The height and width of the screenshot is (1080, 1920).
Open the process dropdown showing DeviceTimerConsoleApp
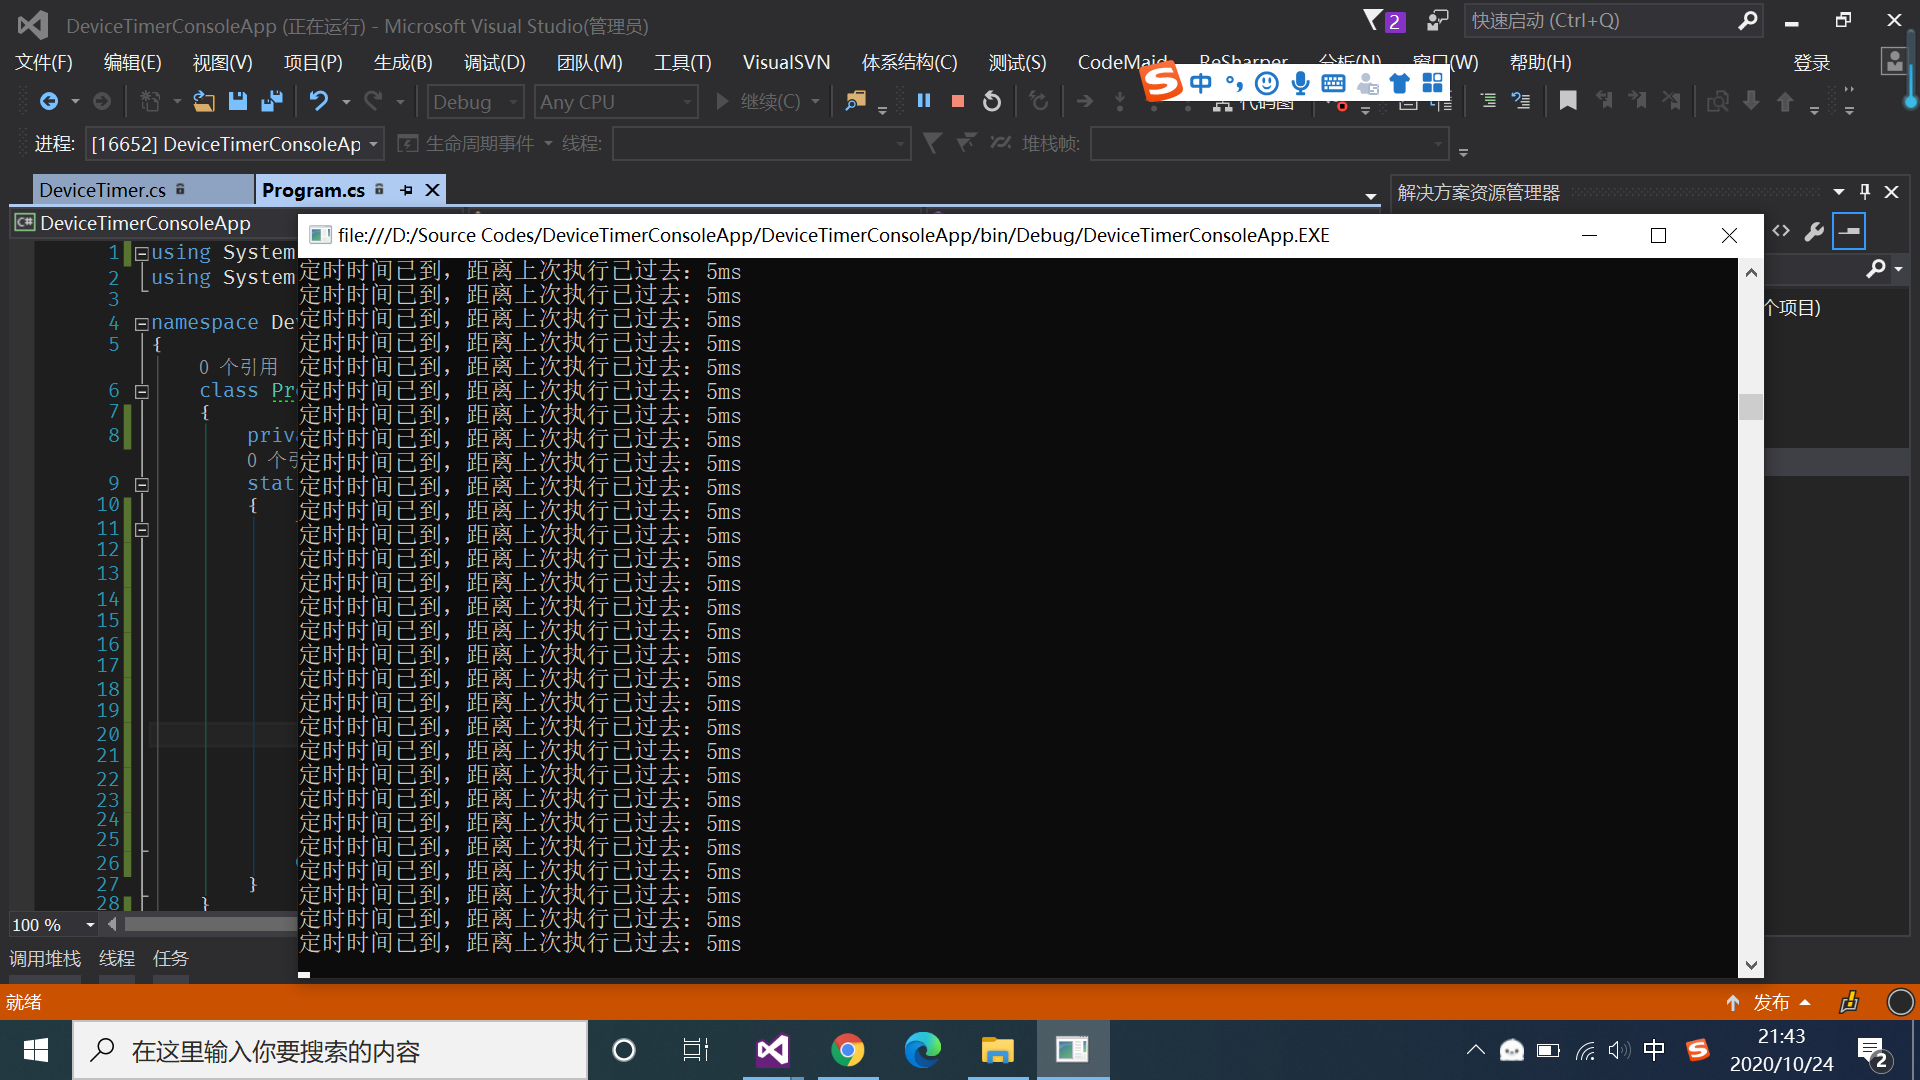373,144
